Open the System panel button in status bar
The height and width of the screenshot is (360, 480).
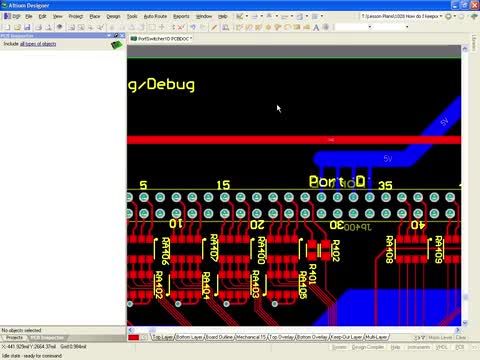coord(339,347)
